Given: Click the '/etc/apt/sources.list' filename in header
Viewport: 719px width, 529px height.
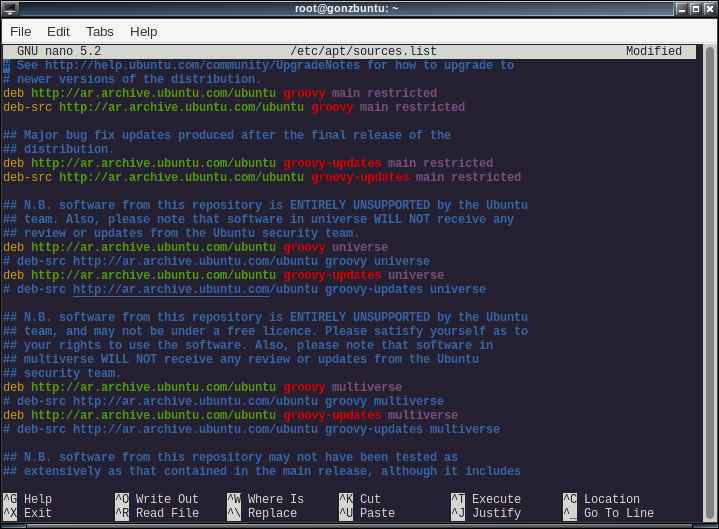Looking at the screenshot, I should coord(363,51).
